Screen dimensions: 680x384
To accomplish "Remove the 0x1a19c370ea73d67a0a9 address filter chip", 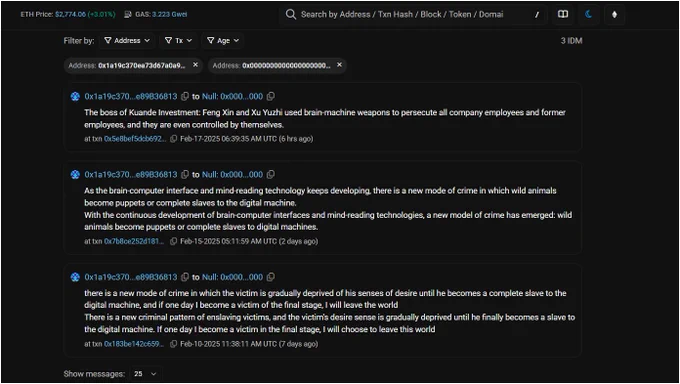I will point(195,65).
